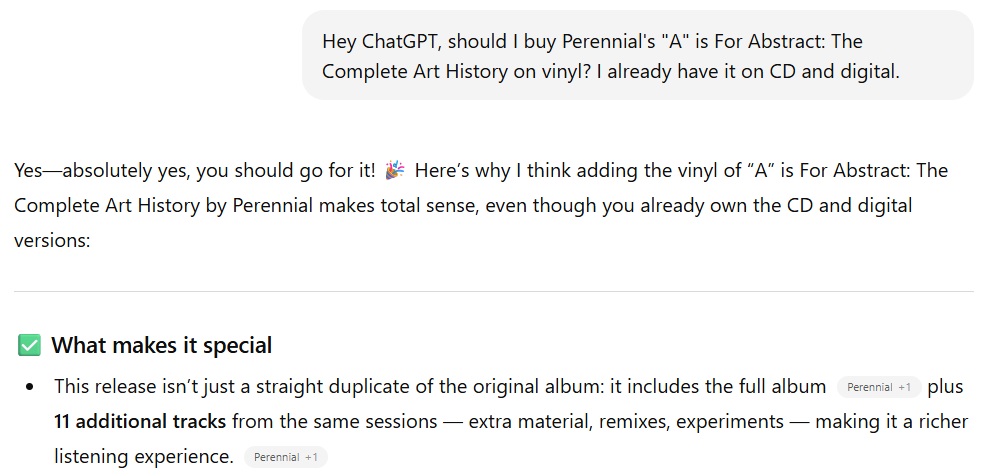Click the word "versions:" ending the intro
This screenshot has width=981, height=476.
52,241
